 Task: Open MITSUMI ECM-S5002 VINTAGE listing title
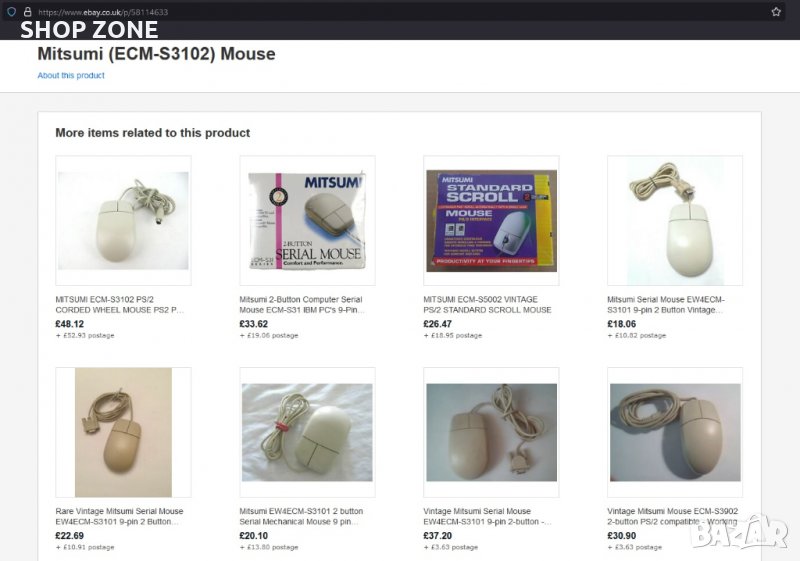(487, 304)
